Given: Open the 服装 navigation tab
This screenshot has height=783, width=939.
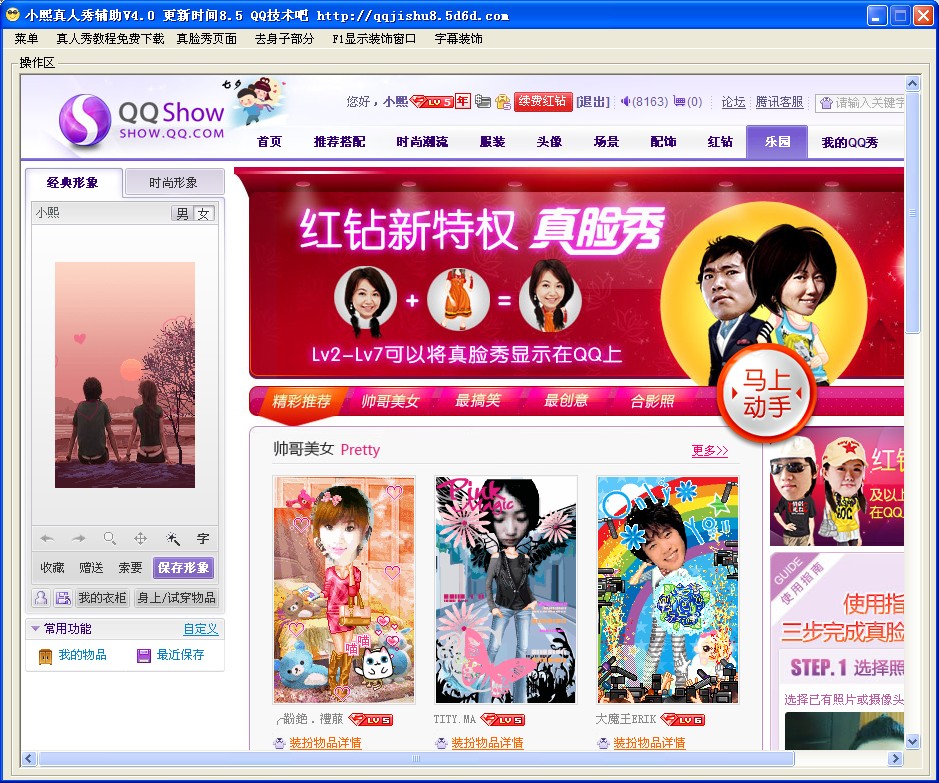Looking at the screenshot, I should click(x=493, y=142).
